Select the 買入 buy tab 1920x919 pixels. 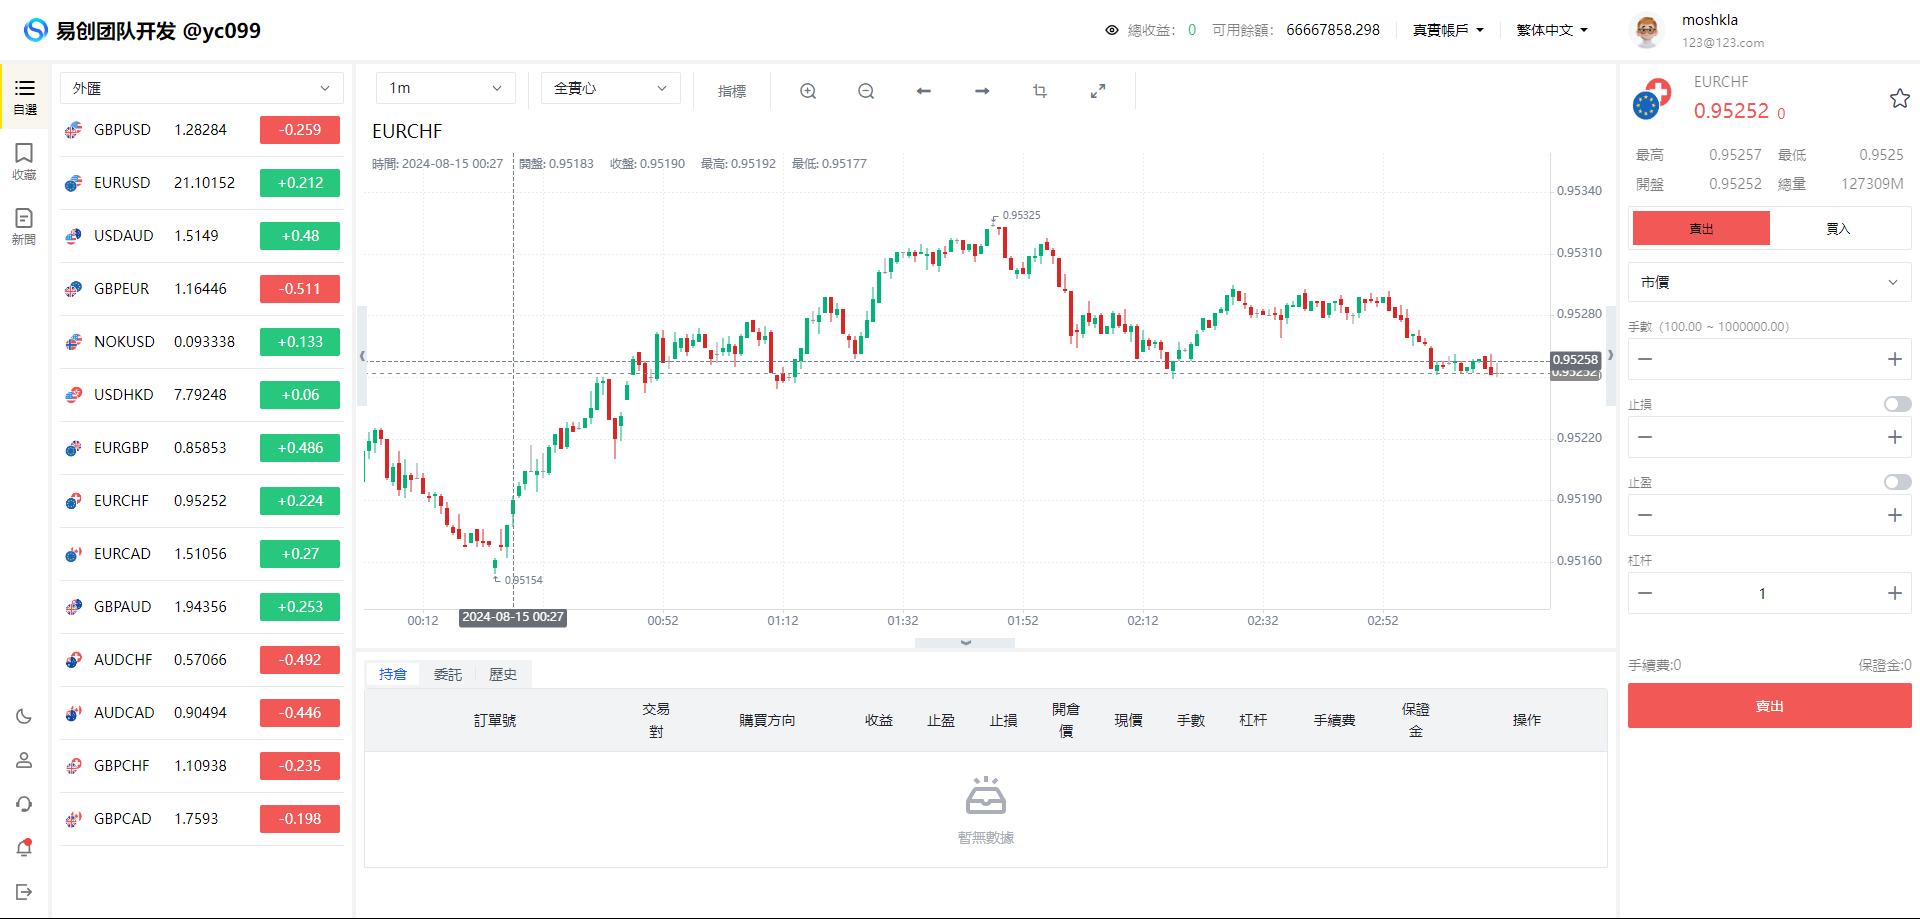pos(1838,229)
